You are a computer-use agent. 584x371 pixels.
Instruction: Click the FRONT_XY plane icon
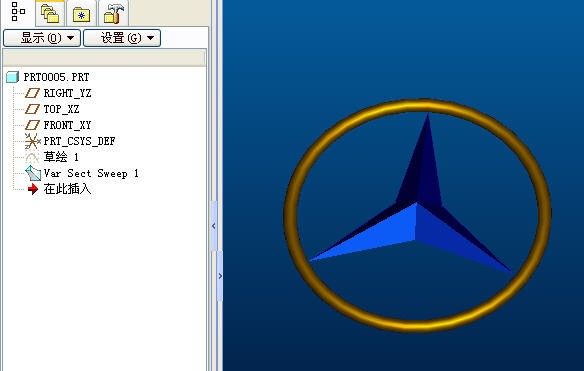click(32, 125)
